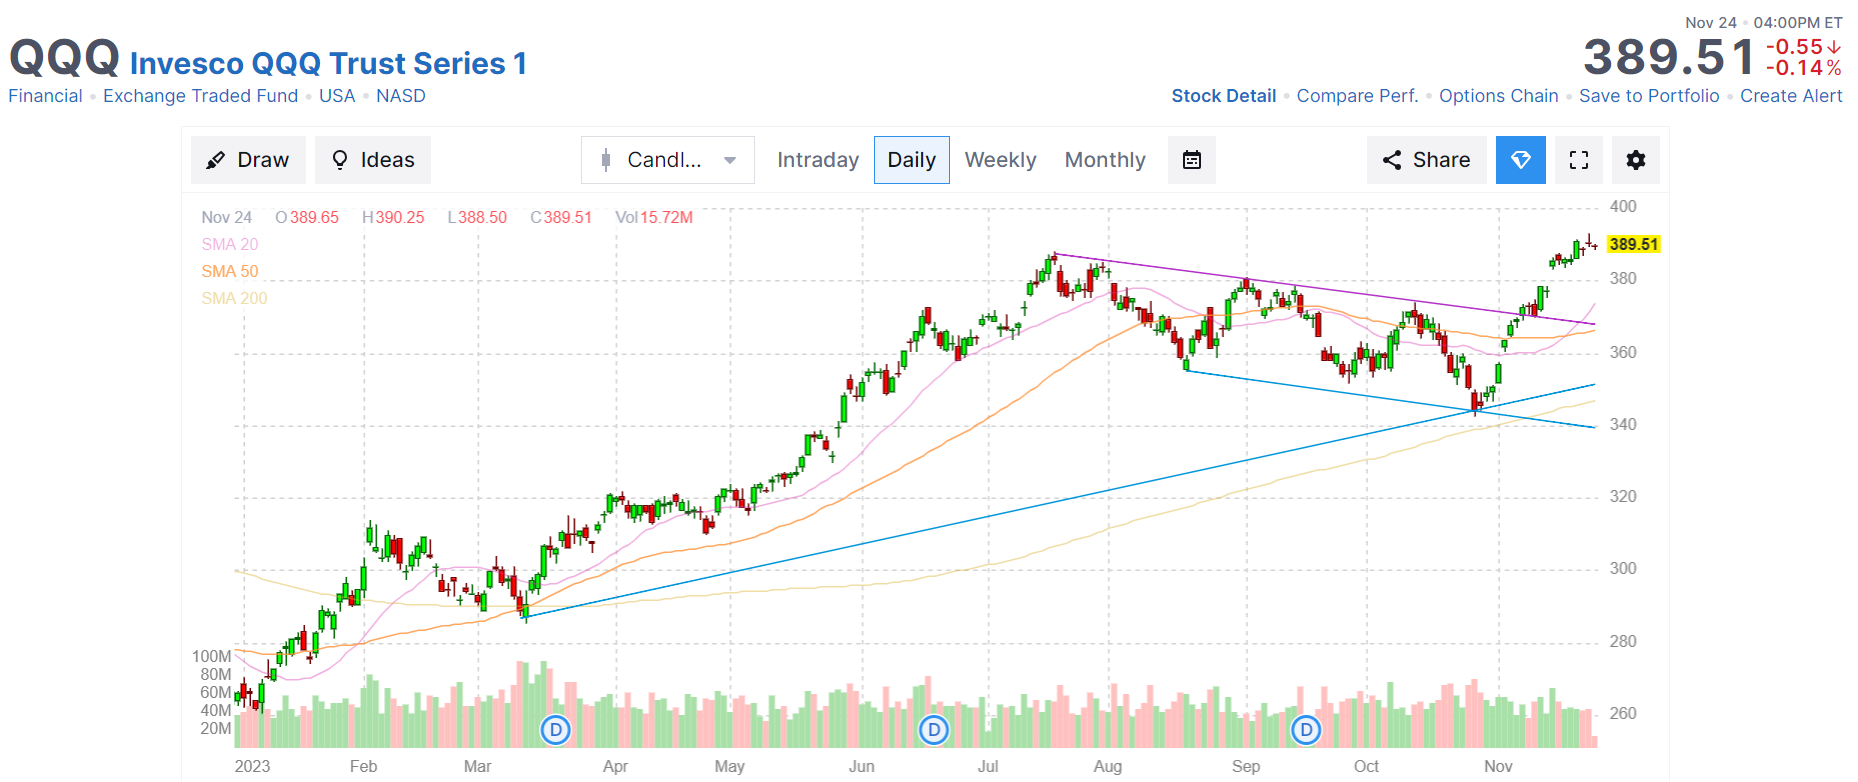Click the blue diamond premium icon

(x=1521, y=160)
